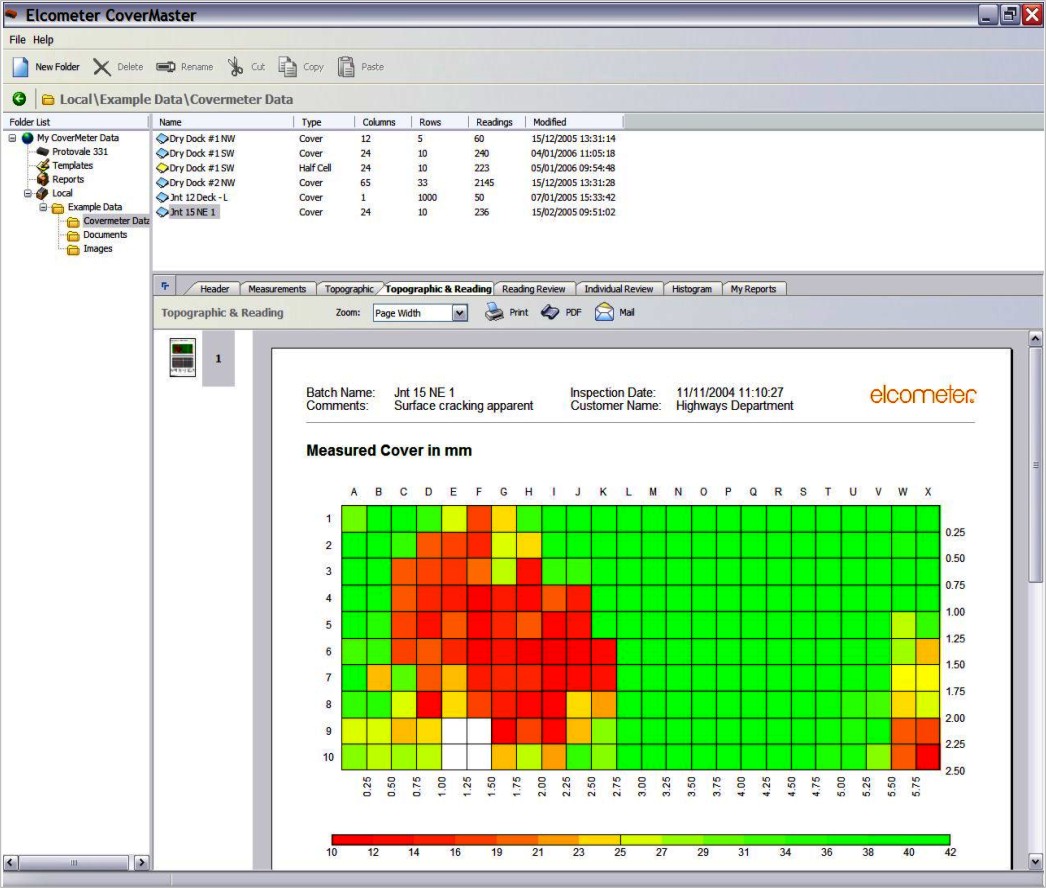Switch to the Header tab
Screen dimensions: 1046x888
pyautogui.click(x=214, y=289)
